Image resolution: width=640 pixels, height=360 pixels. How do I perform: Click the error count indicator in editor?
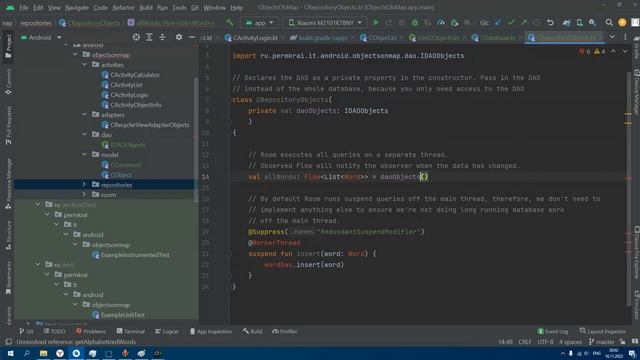(584, 51)
